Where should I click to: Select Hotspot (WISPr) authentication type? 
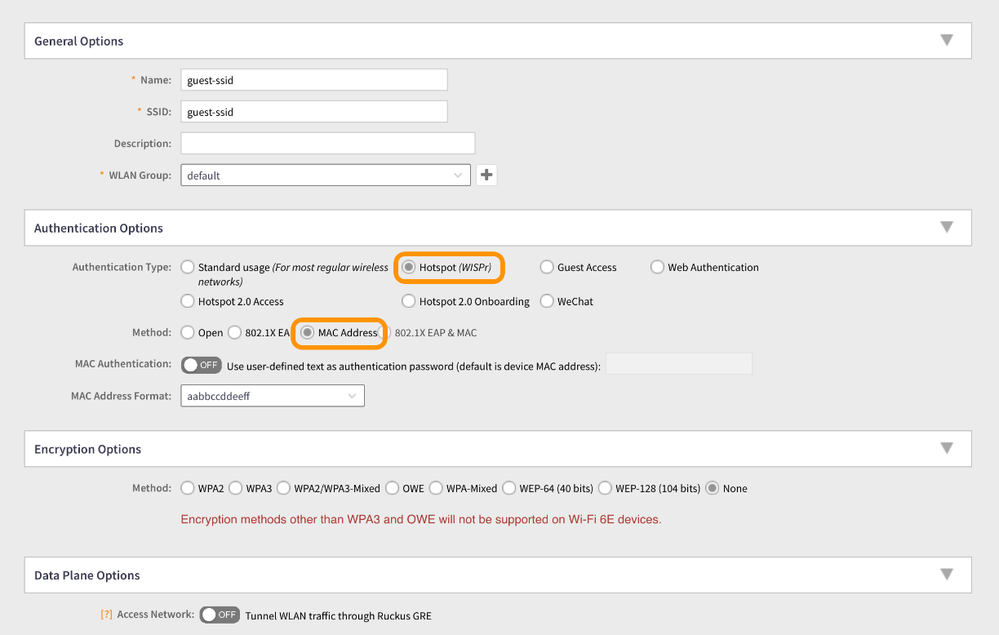(409, 268)
